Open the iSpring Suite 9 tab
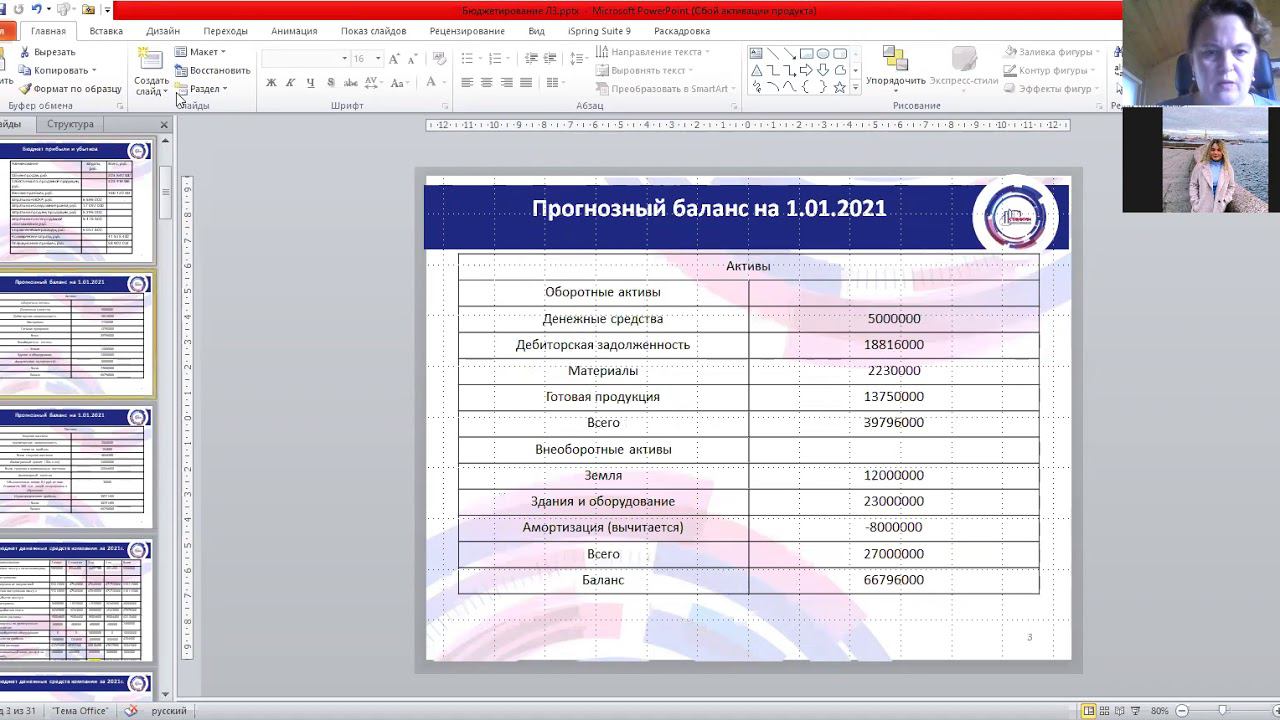 tap(599, 31)
